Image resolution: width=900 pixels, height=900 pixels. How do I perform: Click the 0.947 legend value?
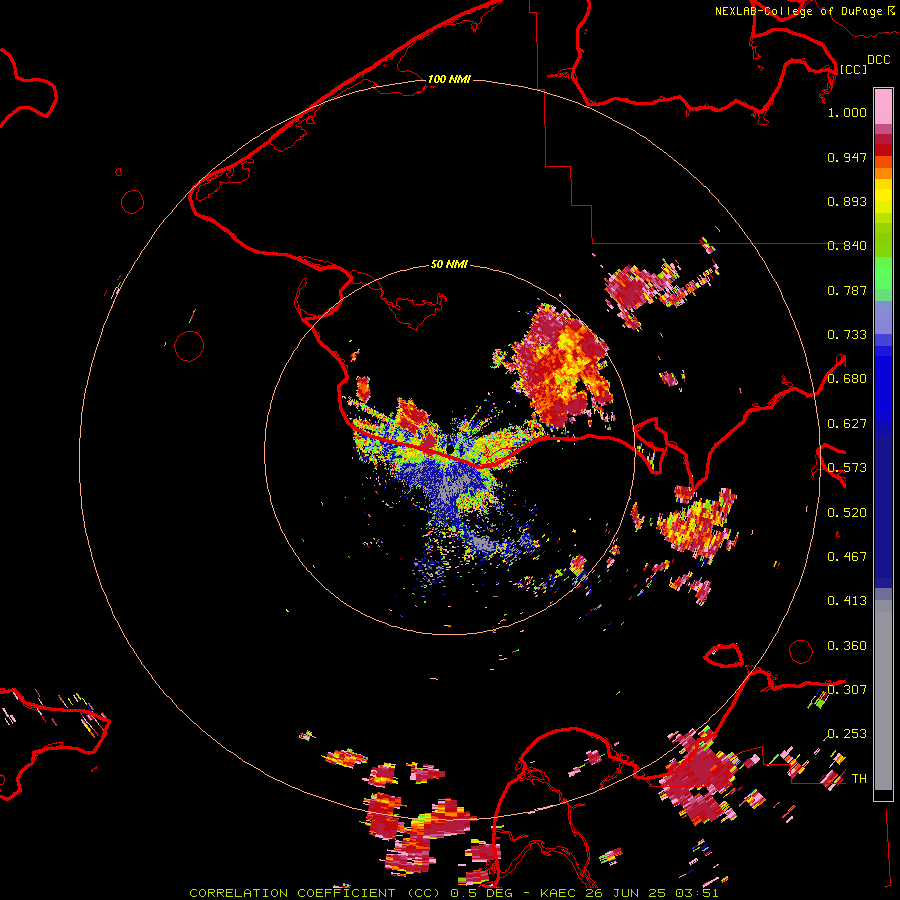pos(847,157)
